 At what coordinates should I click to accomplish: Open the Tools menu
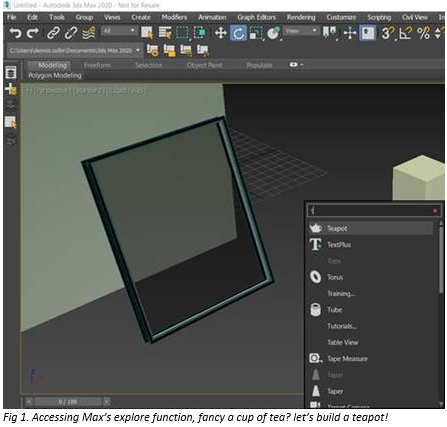pyautogui.click(x=57, y=17)
